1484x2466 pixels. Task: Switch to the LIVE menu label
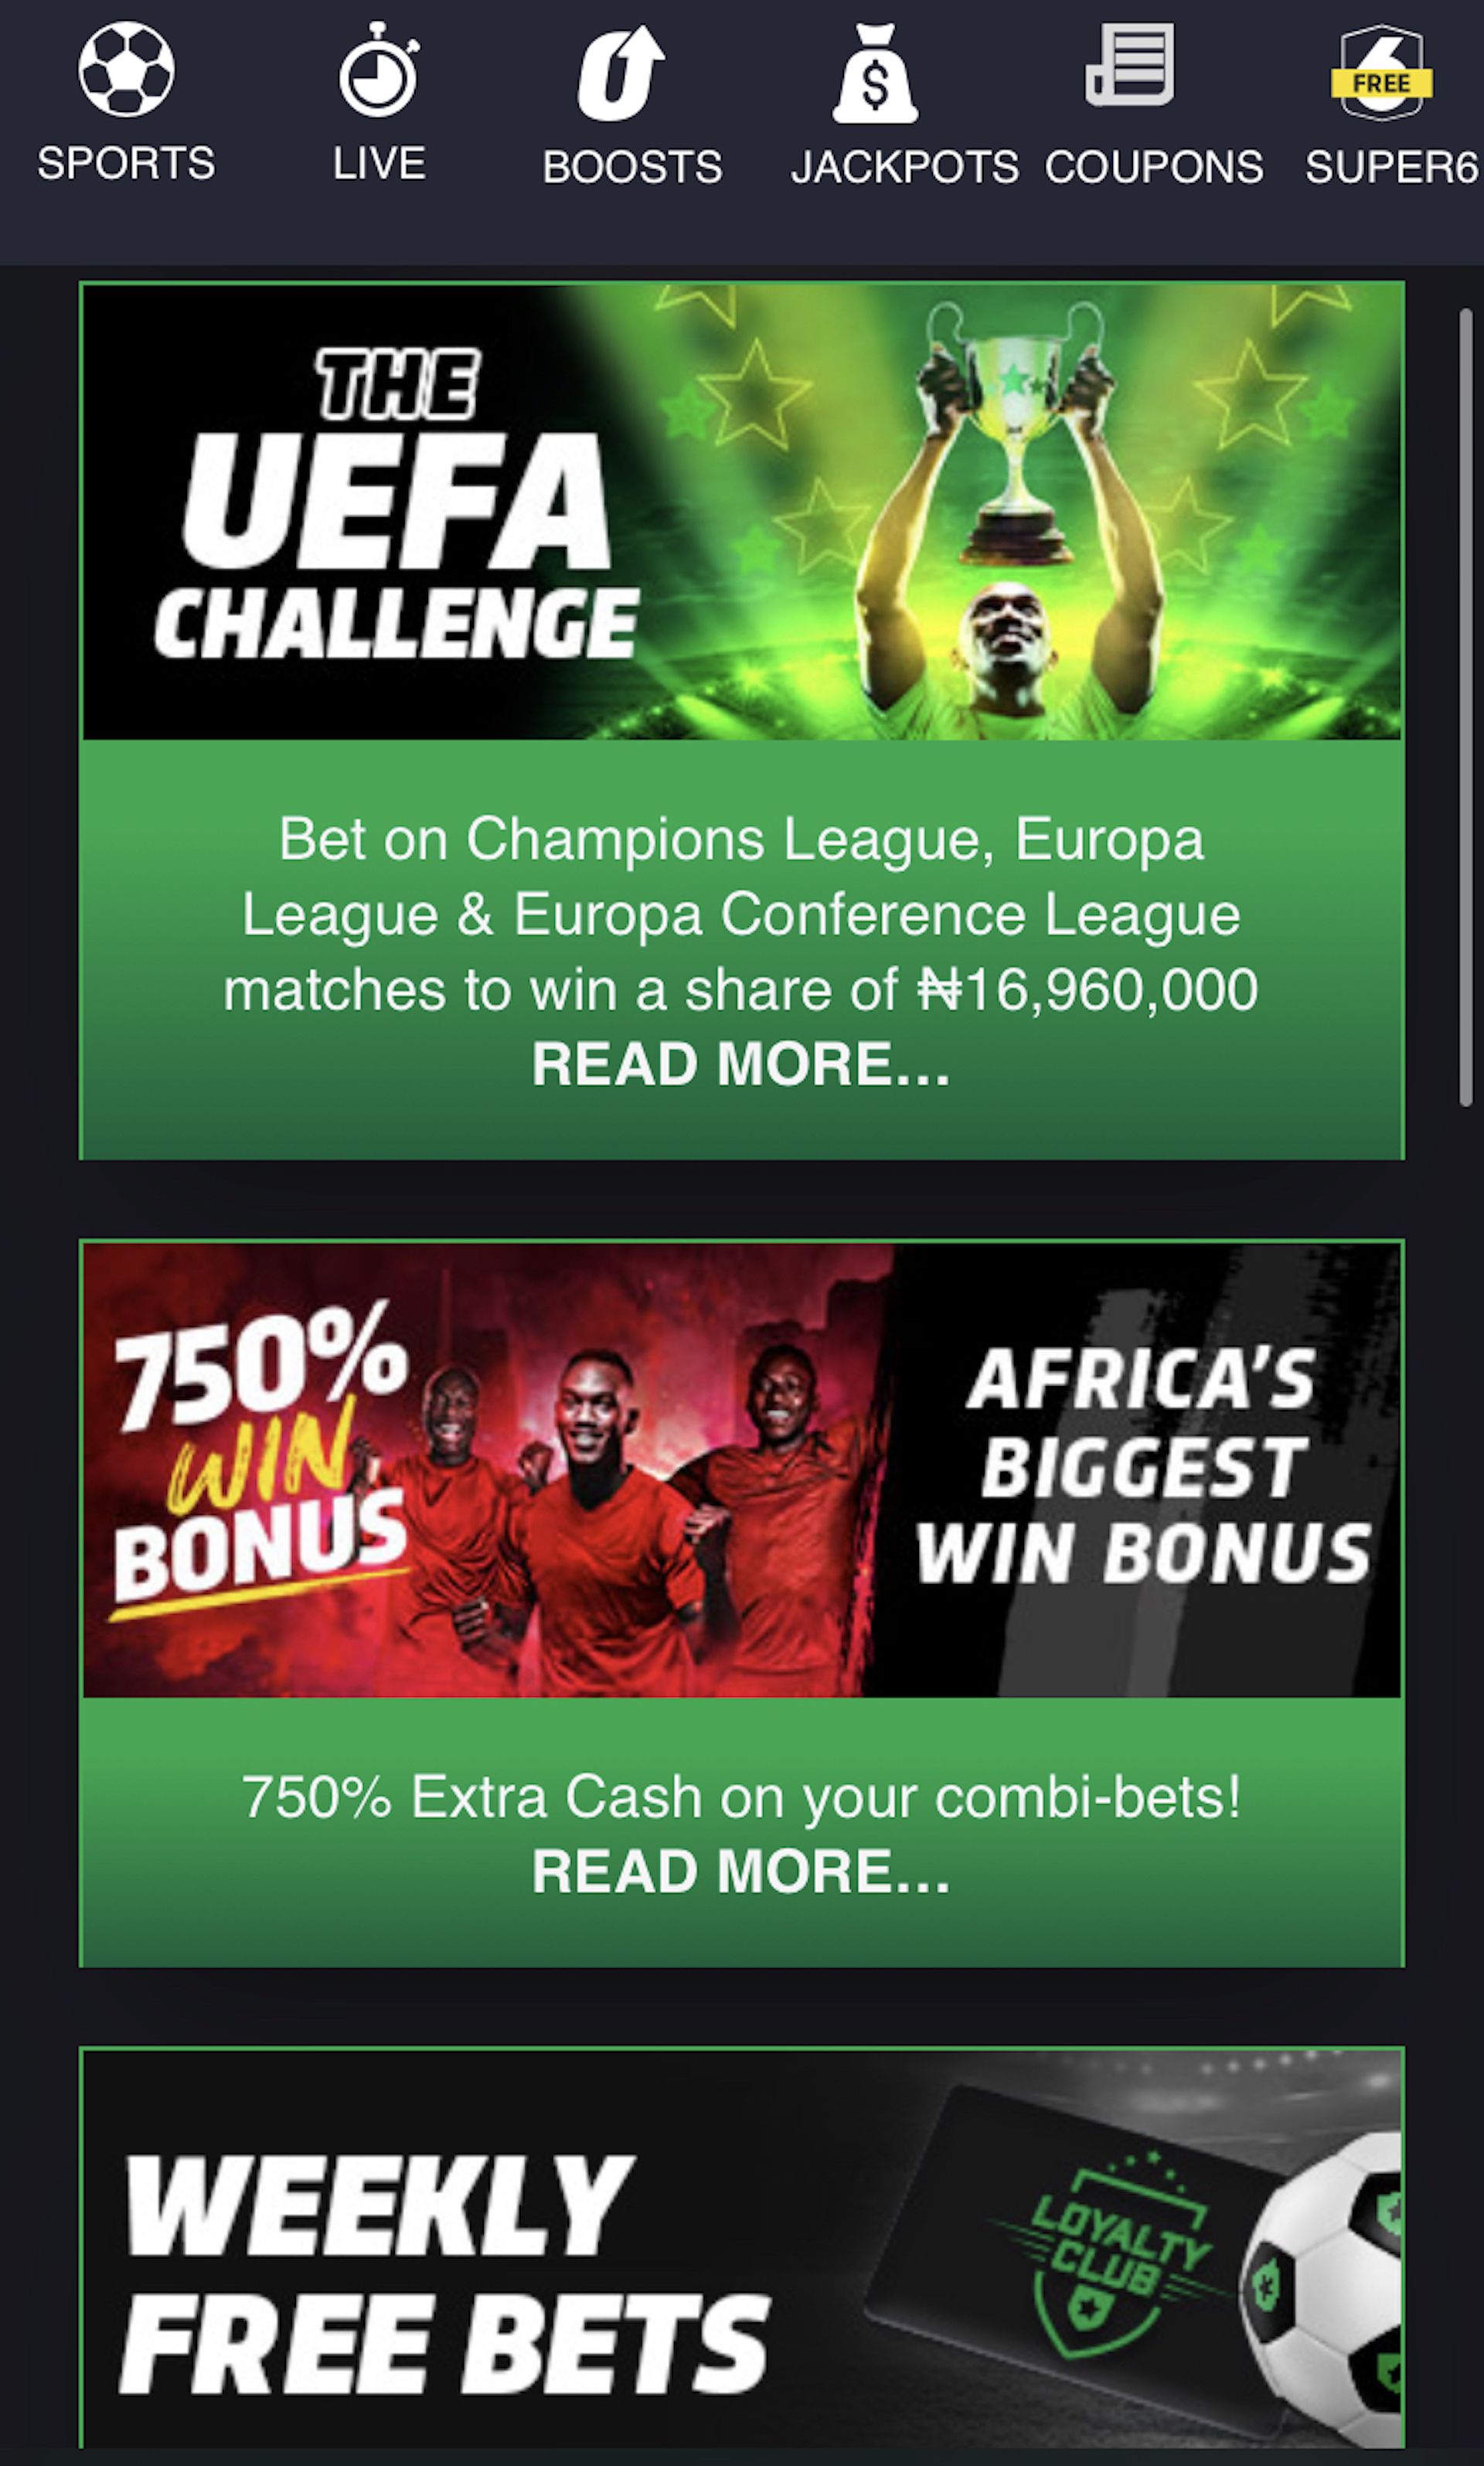pyautogui.click(x=379, y=163)
